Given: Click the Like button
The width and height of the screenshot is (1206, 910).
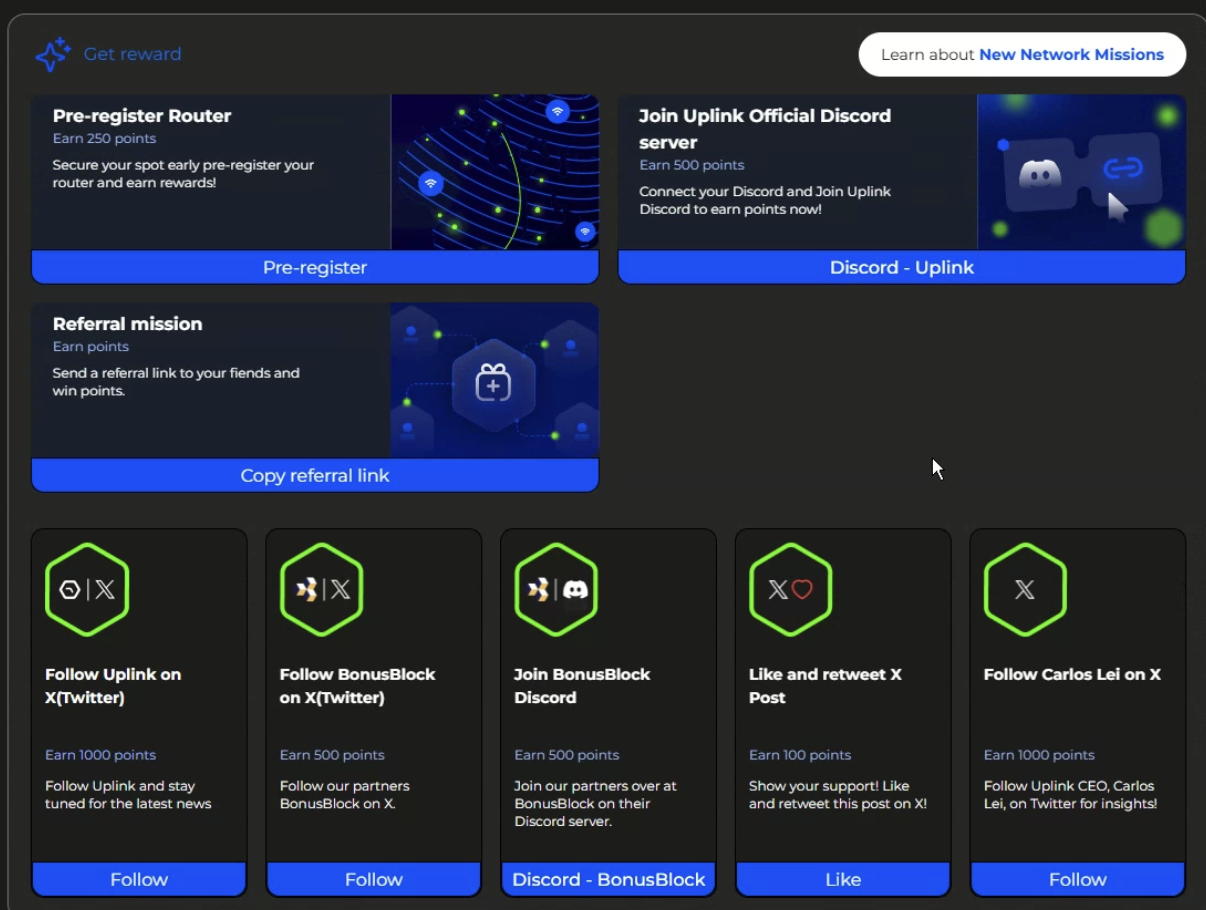Looking at the screenshot, I should (843, 880).
